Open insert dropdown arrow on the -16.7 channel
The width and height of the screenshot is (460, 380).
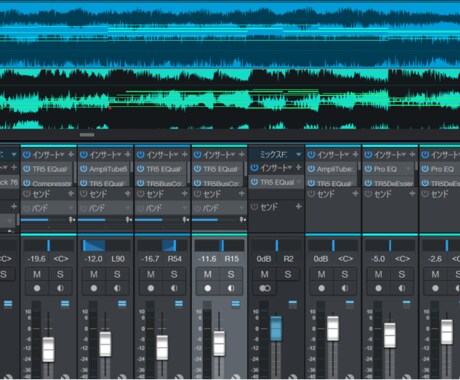pos(176,155)
